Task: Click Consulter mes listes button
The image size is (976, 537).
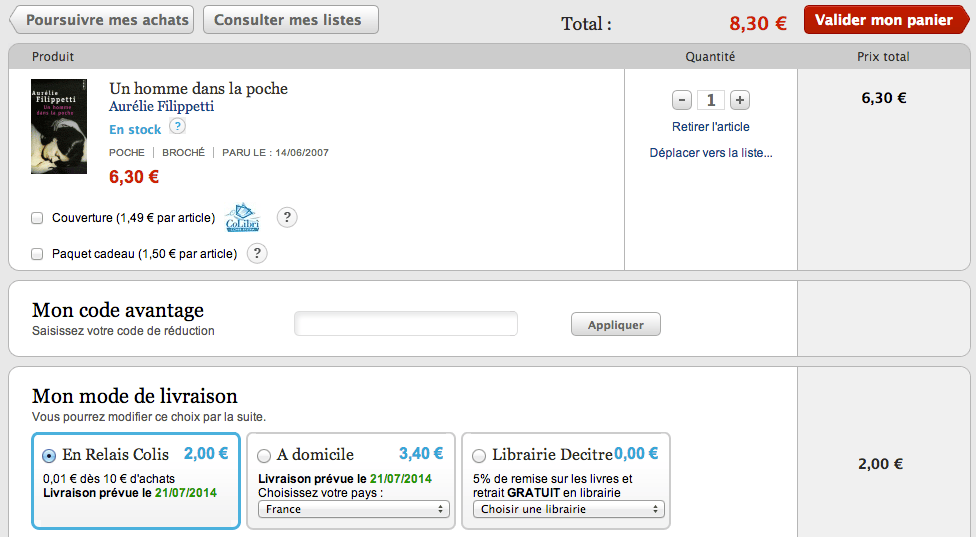Action: [x=291, y=20]
